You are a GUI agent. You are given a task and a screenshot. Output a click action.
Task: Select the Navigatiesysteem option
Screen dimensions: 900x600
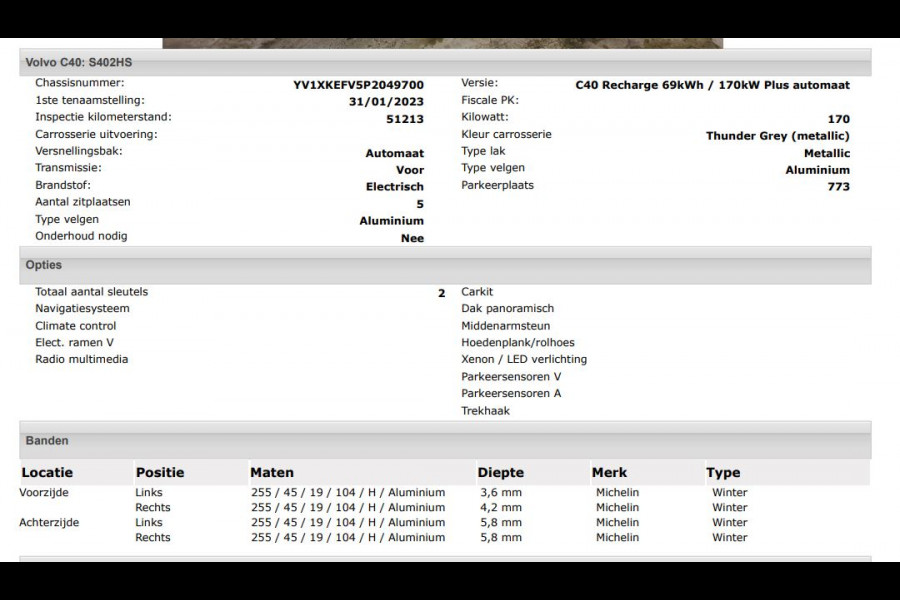(82, 309)
